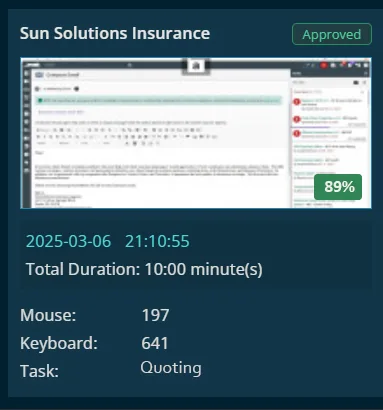The height and width of the screenshot is (410, 383).
Task: Click the Keyboard count value 641
Action: tap(155, 343)
